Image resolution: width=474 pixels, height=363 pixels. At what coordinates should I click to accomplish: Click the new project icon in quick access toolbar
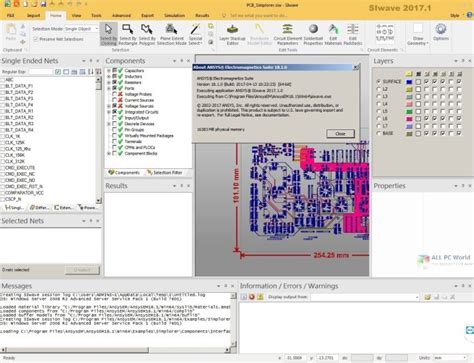click(25, 4)
